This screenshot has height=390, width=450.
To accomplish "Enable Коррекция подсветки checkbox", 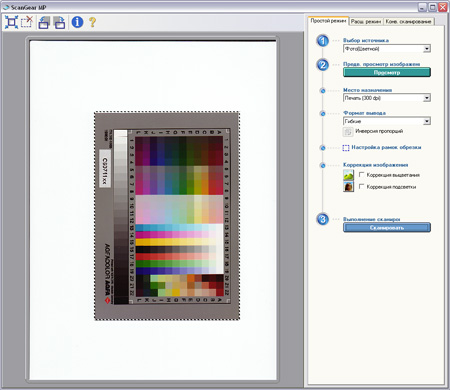I will point(362,187).
